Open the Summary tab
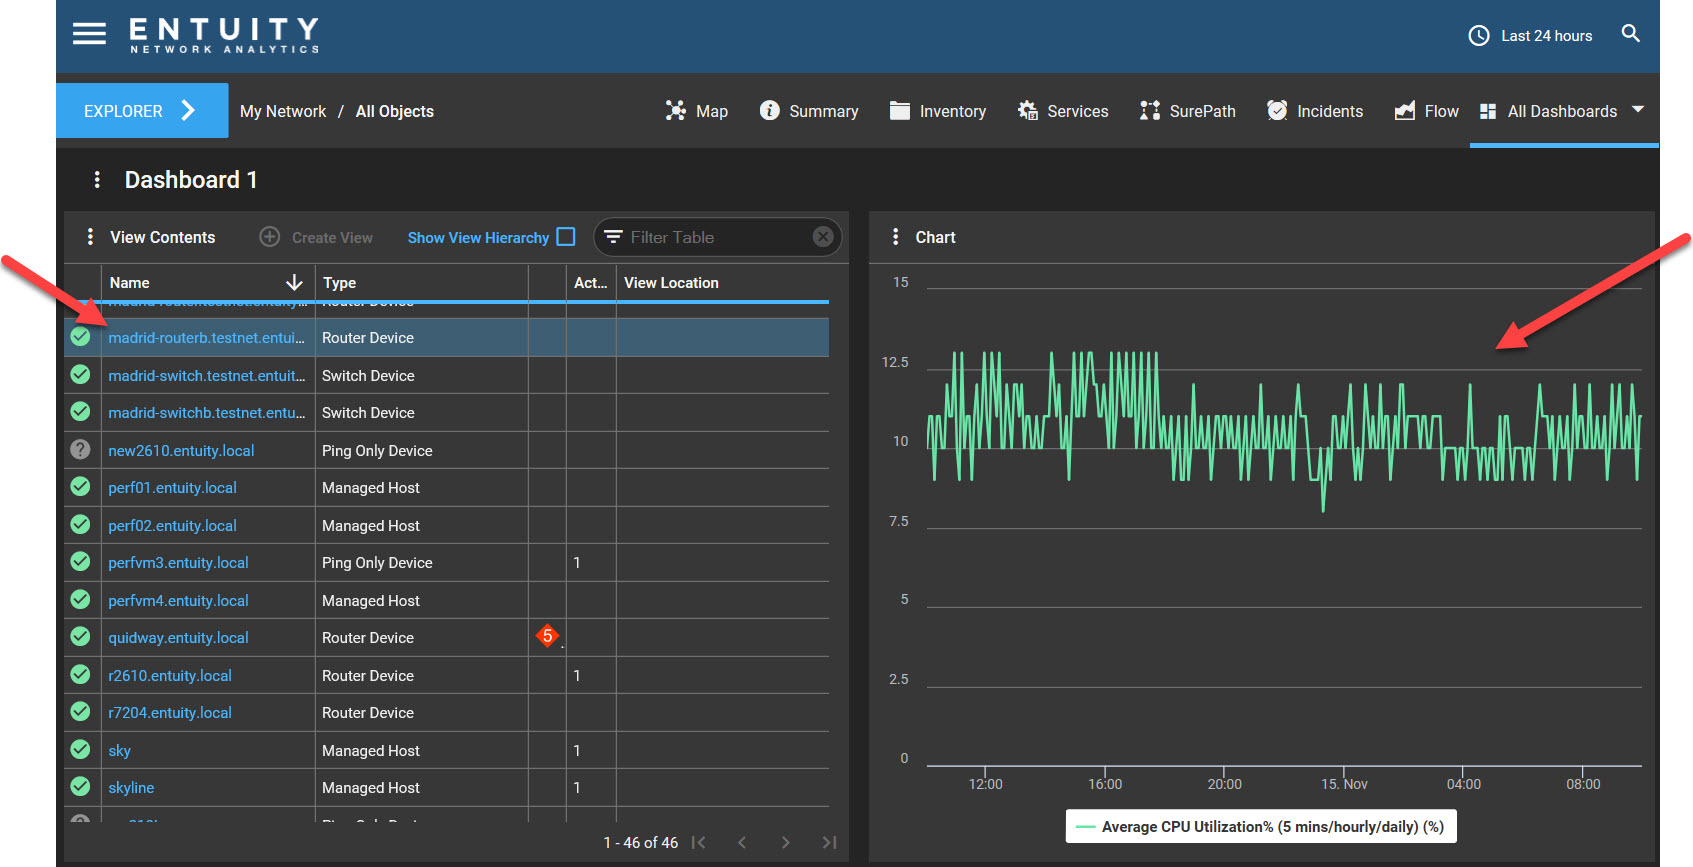This screenshot has height=867, width=1693. 809,111
